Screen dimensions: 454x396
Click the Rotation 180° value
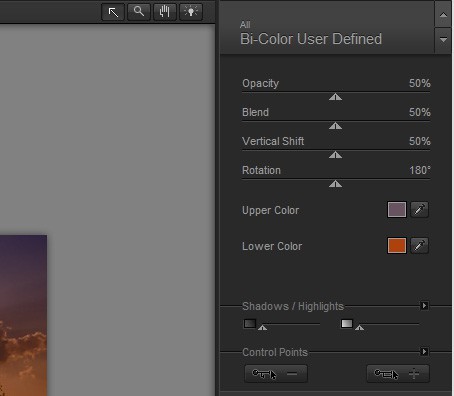pyautogui.click(x=420, y=170)
